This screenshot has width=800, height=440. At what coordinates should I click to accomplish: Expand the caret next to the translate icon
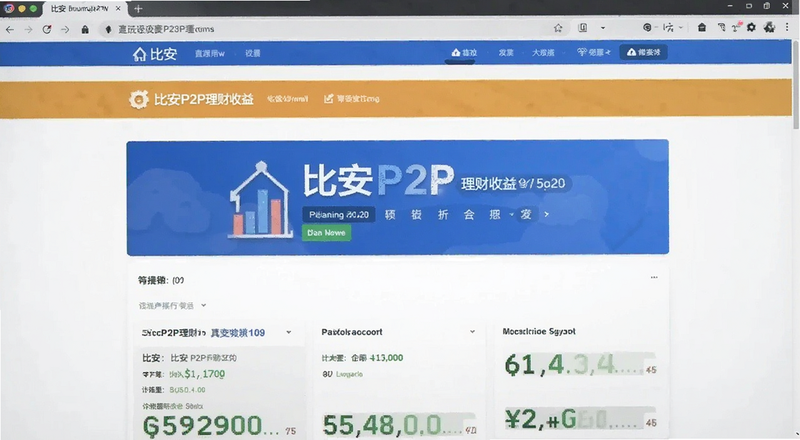pos(681,28)
